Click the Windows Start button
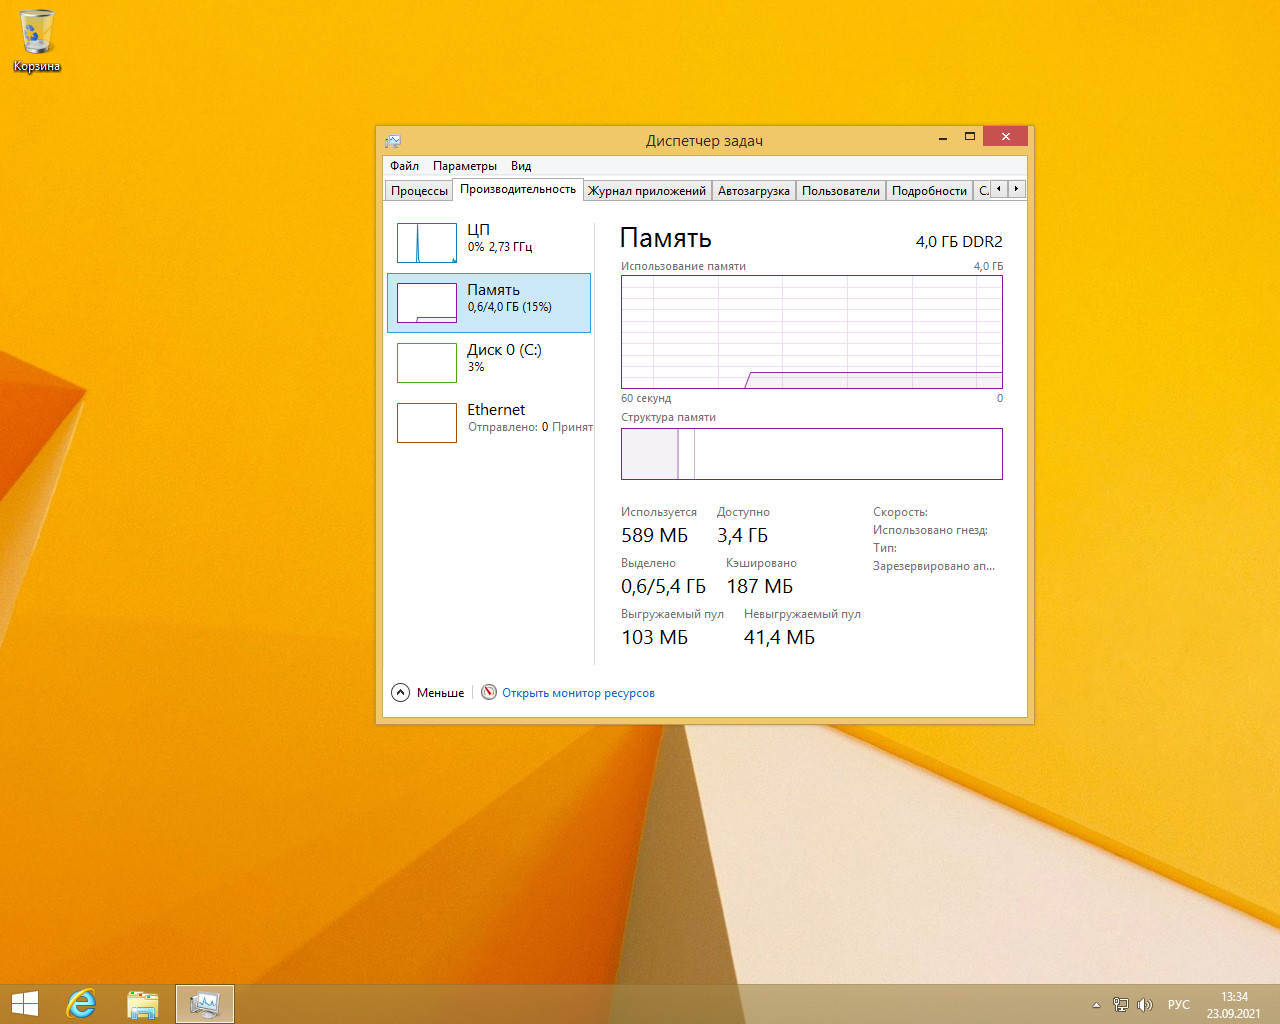This screenshot has height=1024, width=1280. pos(24,1004)
